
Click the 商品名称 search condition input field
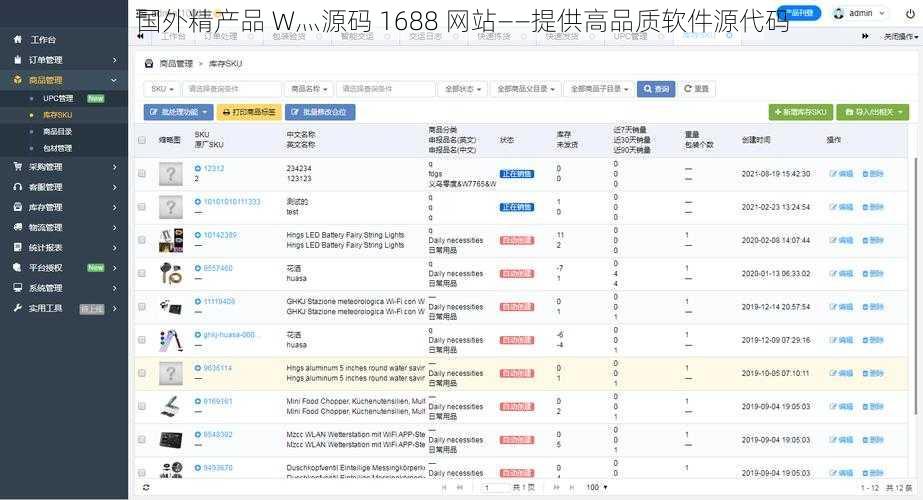pyautogui.click(x=386, y=89)
